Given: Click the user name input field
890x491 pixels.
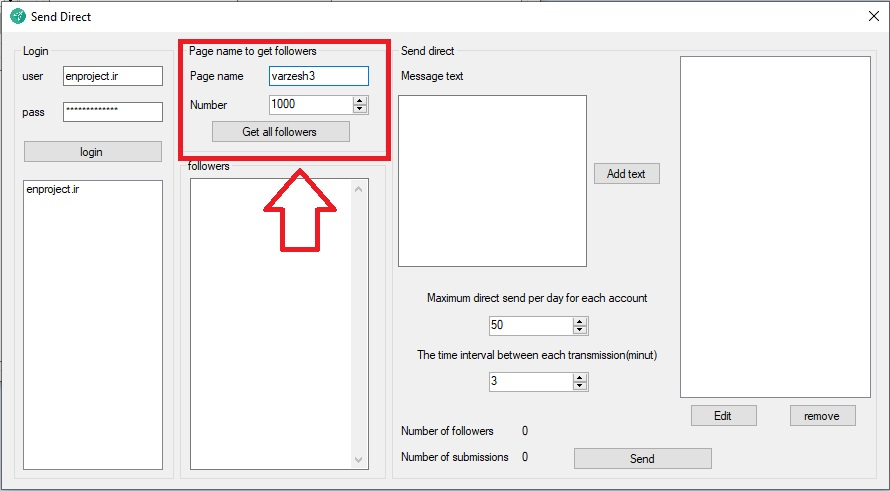Looking at the screenshot, I should coord(112,76).
